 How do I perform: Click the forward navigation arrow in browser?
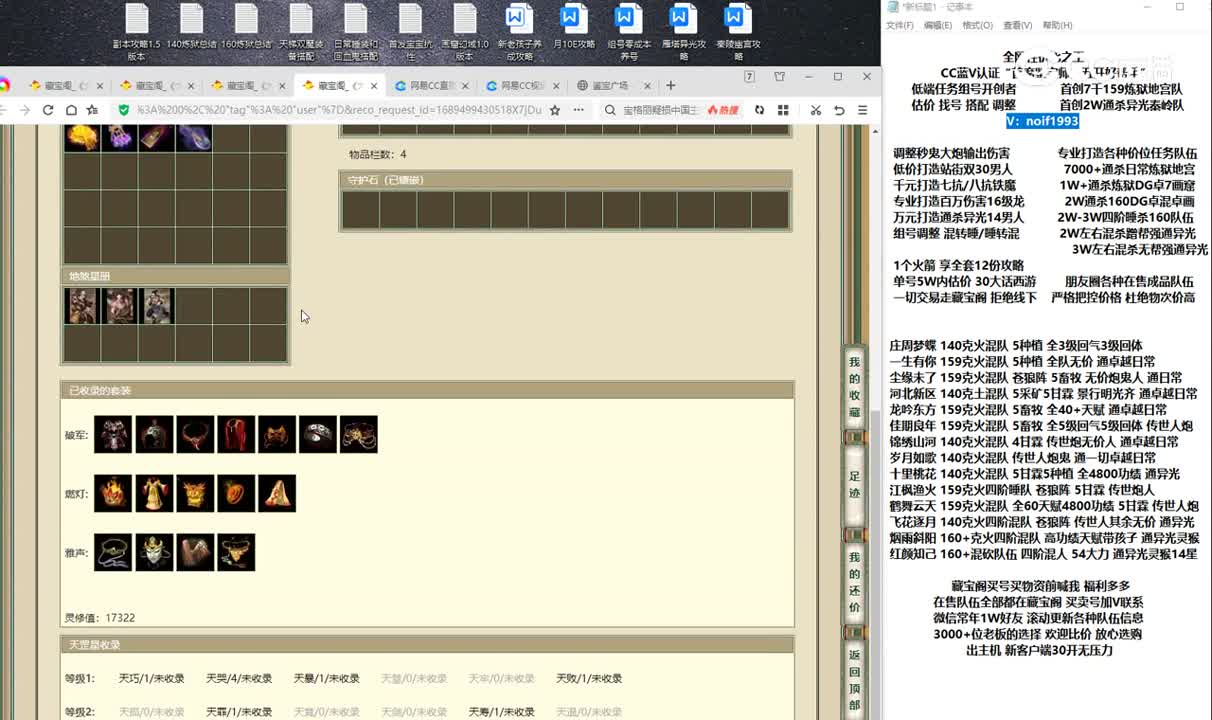pos(25,110)
